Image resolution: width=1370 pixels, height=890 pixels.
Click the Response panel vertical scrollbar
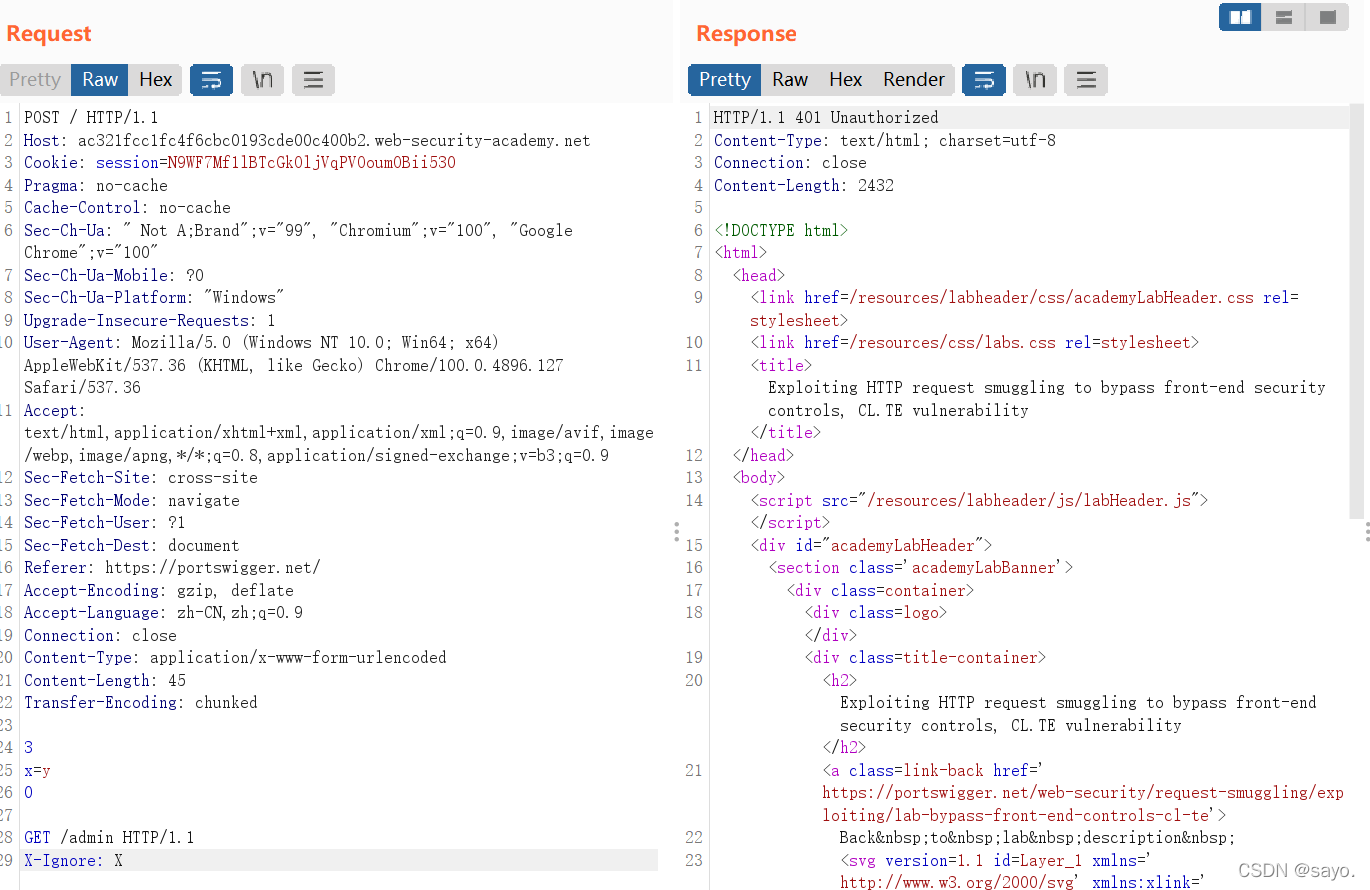(1358, 310)
